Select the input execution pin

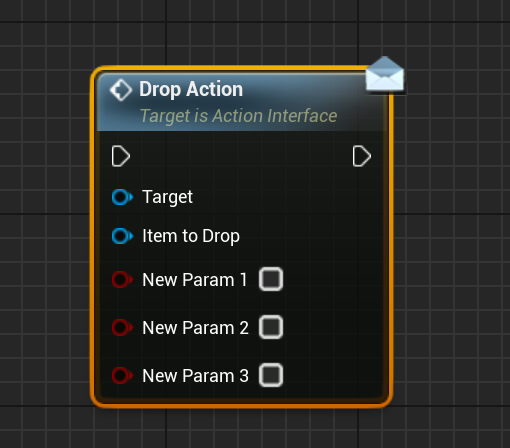click(120, 156)
